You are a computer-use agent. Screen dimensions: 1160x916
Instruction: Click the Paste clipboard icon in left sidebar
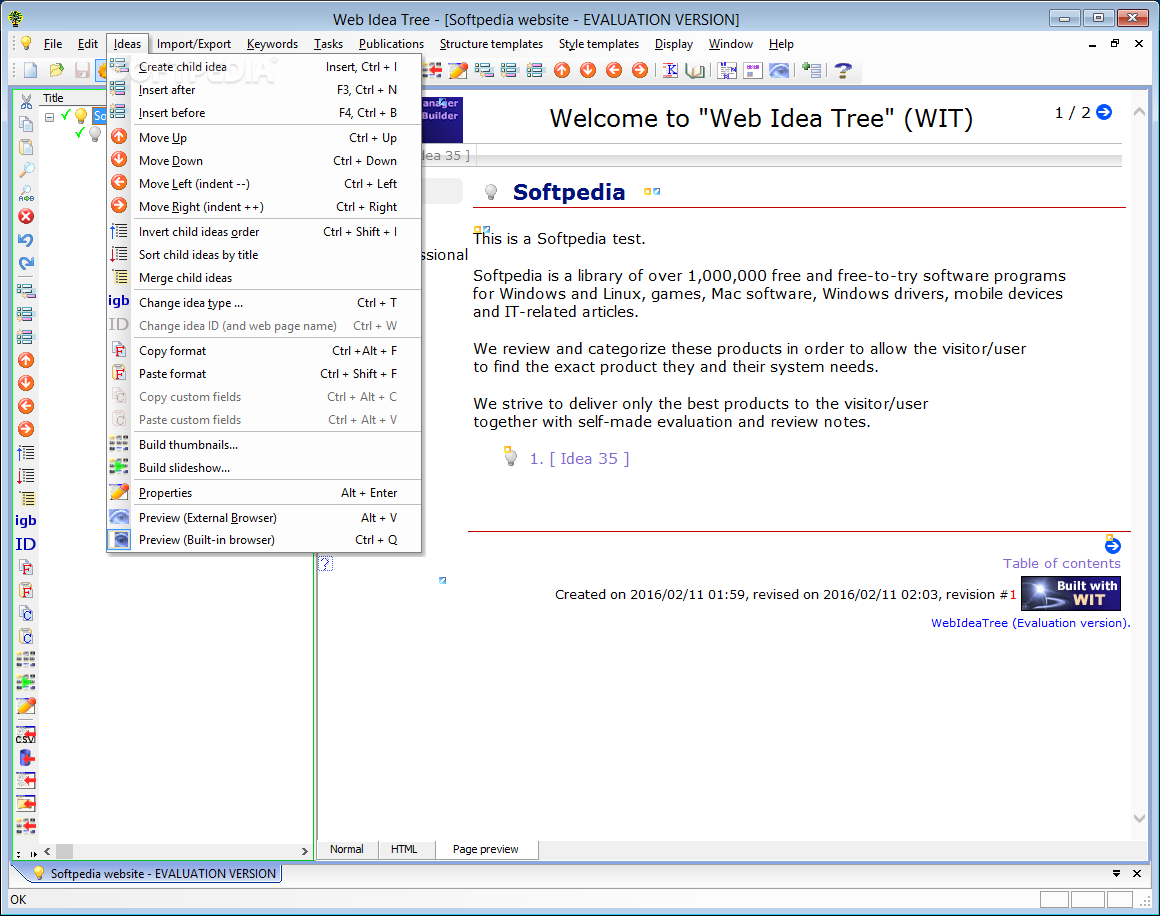click(x=26, y=147)
